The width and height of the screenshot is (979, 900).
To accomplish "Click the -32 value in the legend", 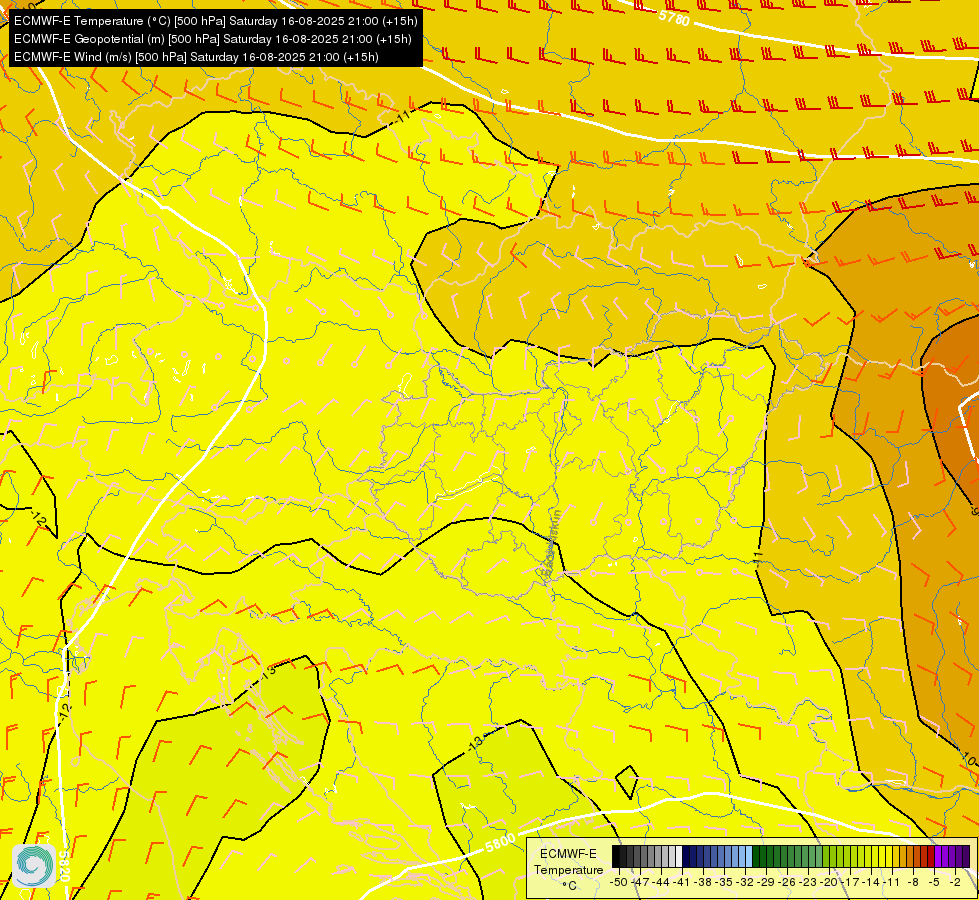I will coord(745,882).
